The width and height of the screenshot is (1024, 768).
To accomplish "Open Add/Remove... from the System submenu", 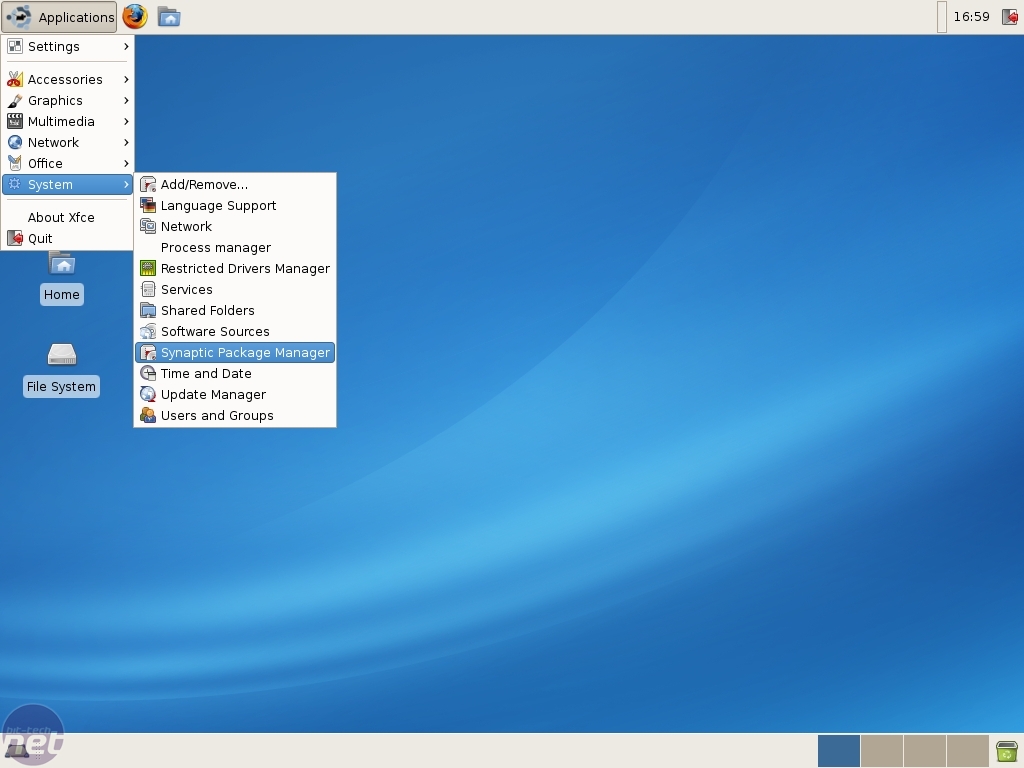I will (x=235, y=185).
